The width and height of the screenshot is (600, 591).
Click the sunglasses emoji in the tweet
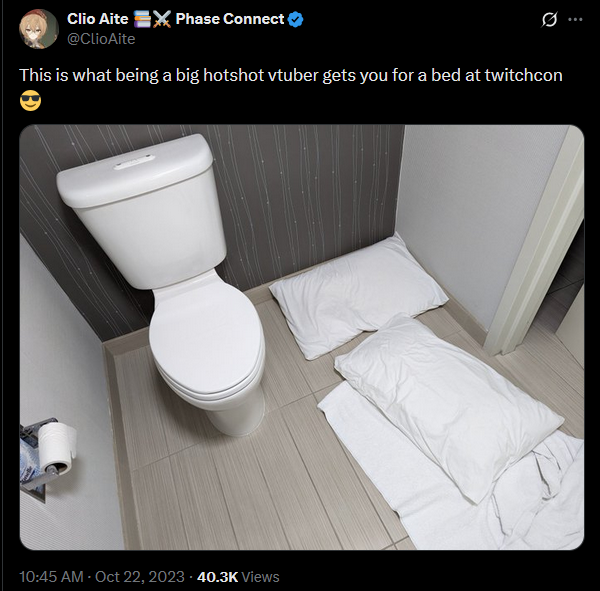pyautogui.click(x=30, y=101)
